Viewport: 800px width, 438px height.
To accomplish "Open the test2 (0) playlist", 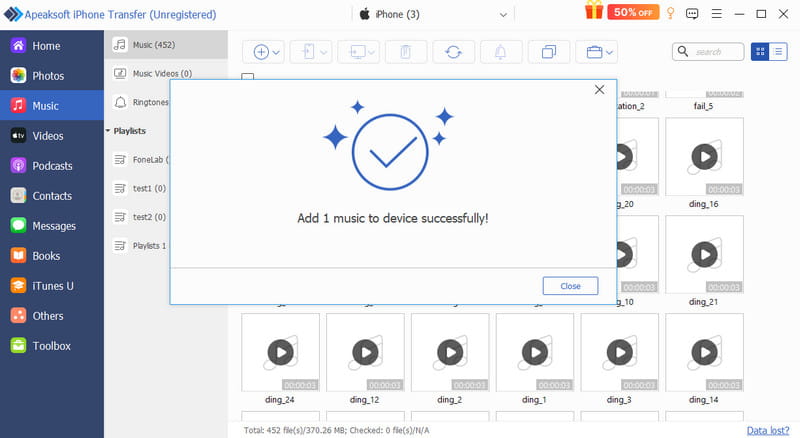I will (138, 217).
